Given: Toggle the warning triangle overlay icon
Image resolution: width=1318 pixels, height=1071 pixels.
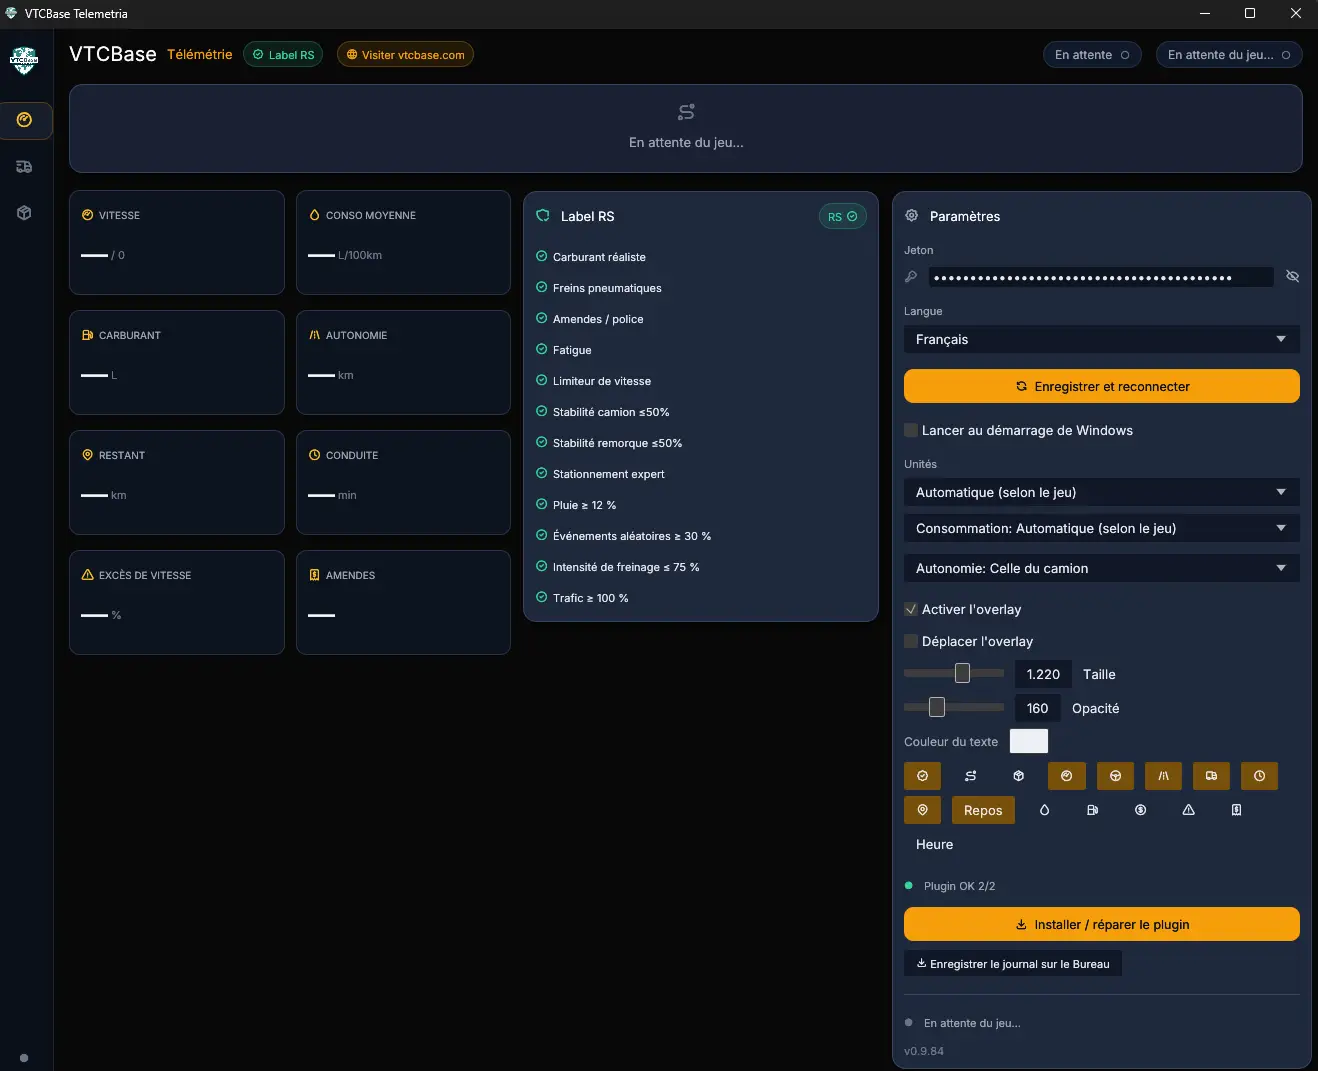Looking at the screenshot, I should pos(1188,810).
